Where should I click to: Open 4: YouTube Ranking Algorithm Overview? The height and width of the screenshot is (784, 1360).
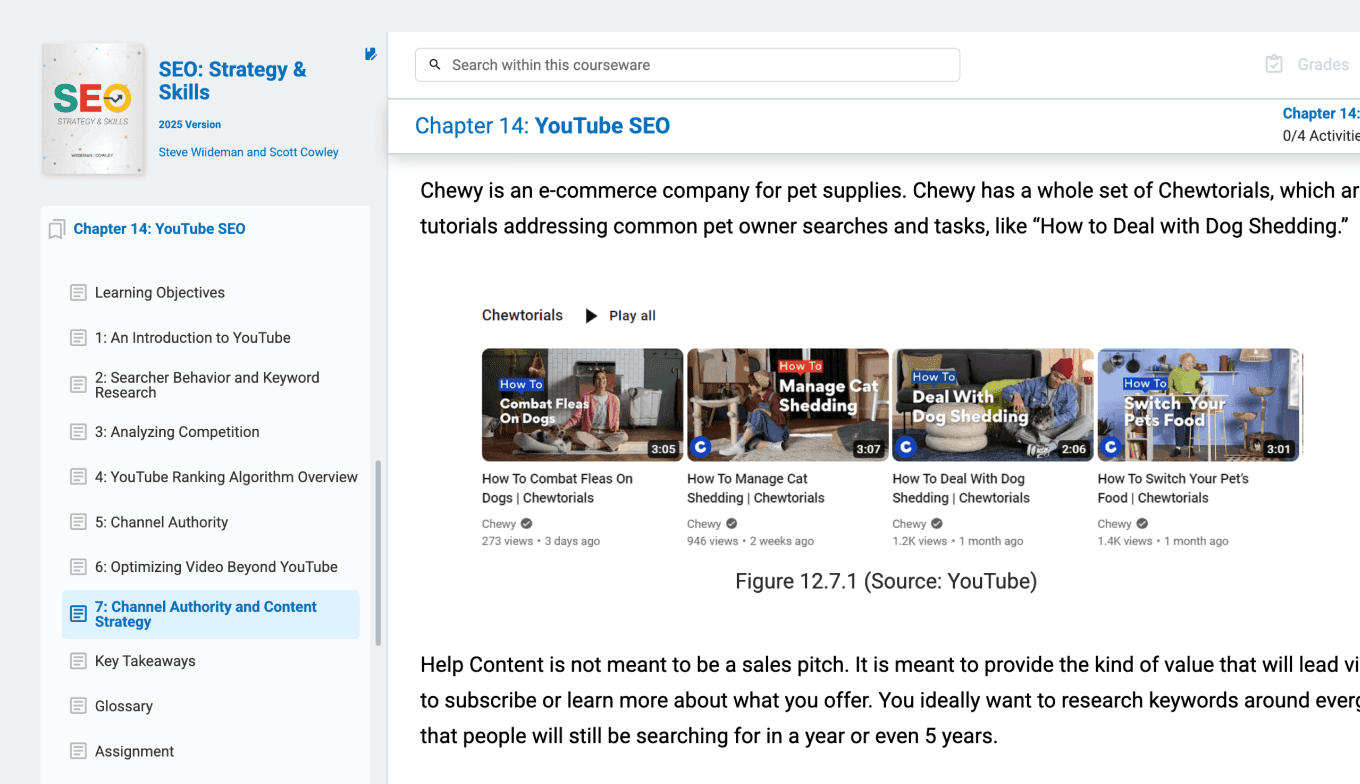coord(226,477)
